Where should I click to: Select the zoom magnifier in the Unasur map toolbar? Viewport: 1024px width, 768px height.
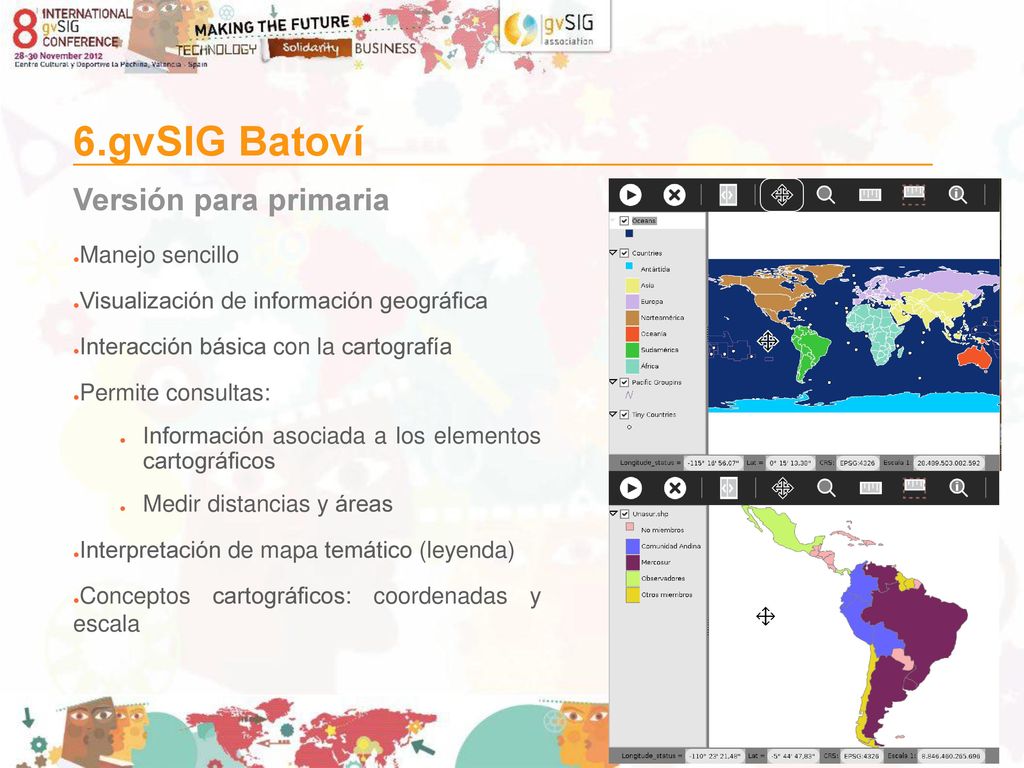coord(826,488)
